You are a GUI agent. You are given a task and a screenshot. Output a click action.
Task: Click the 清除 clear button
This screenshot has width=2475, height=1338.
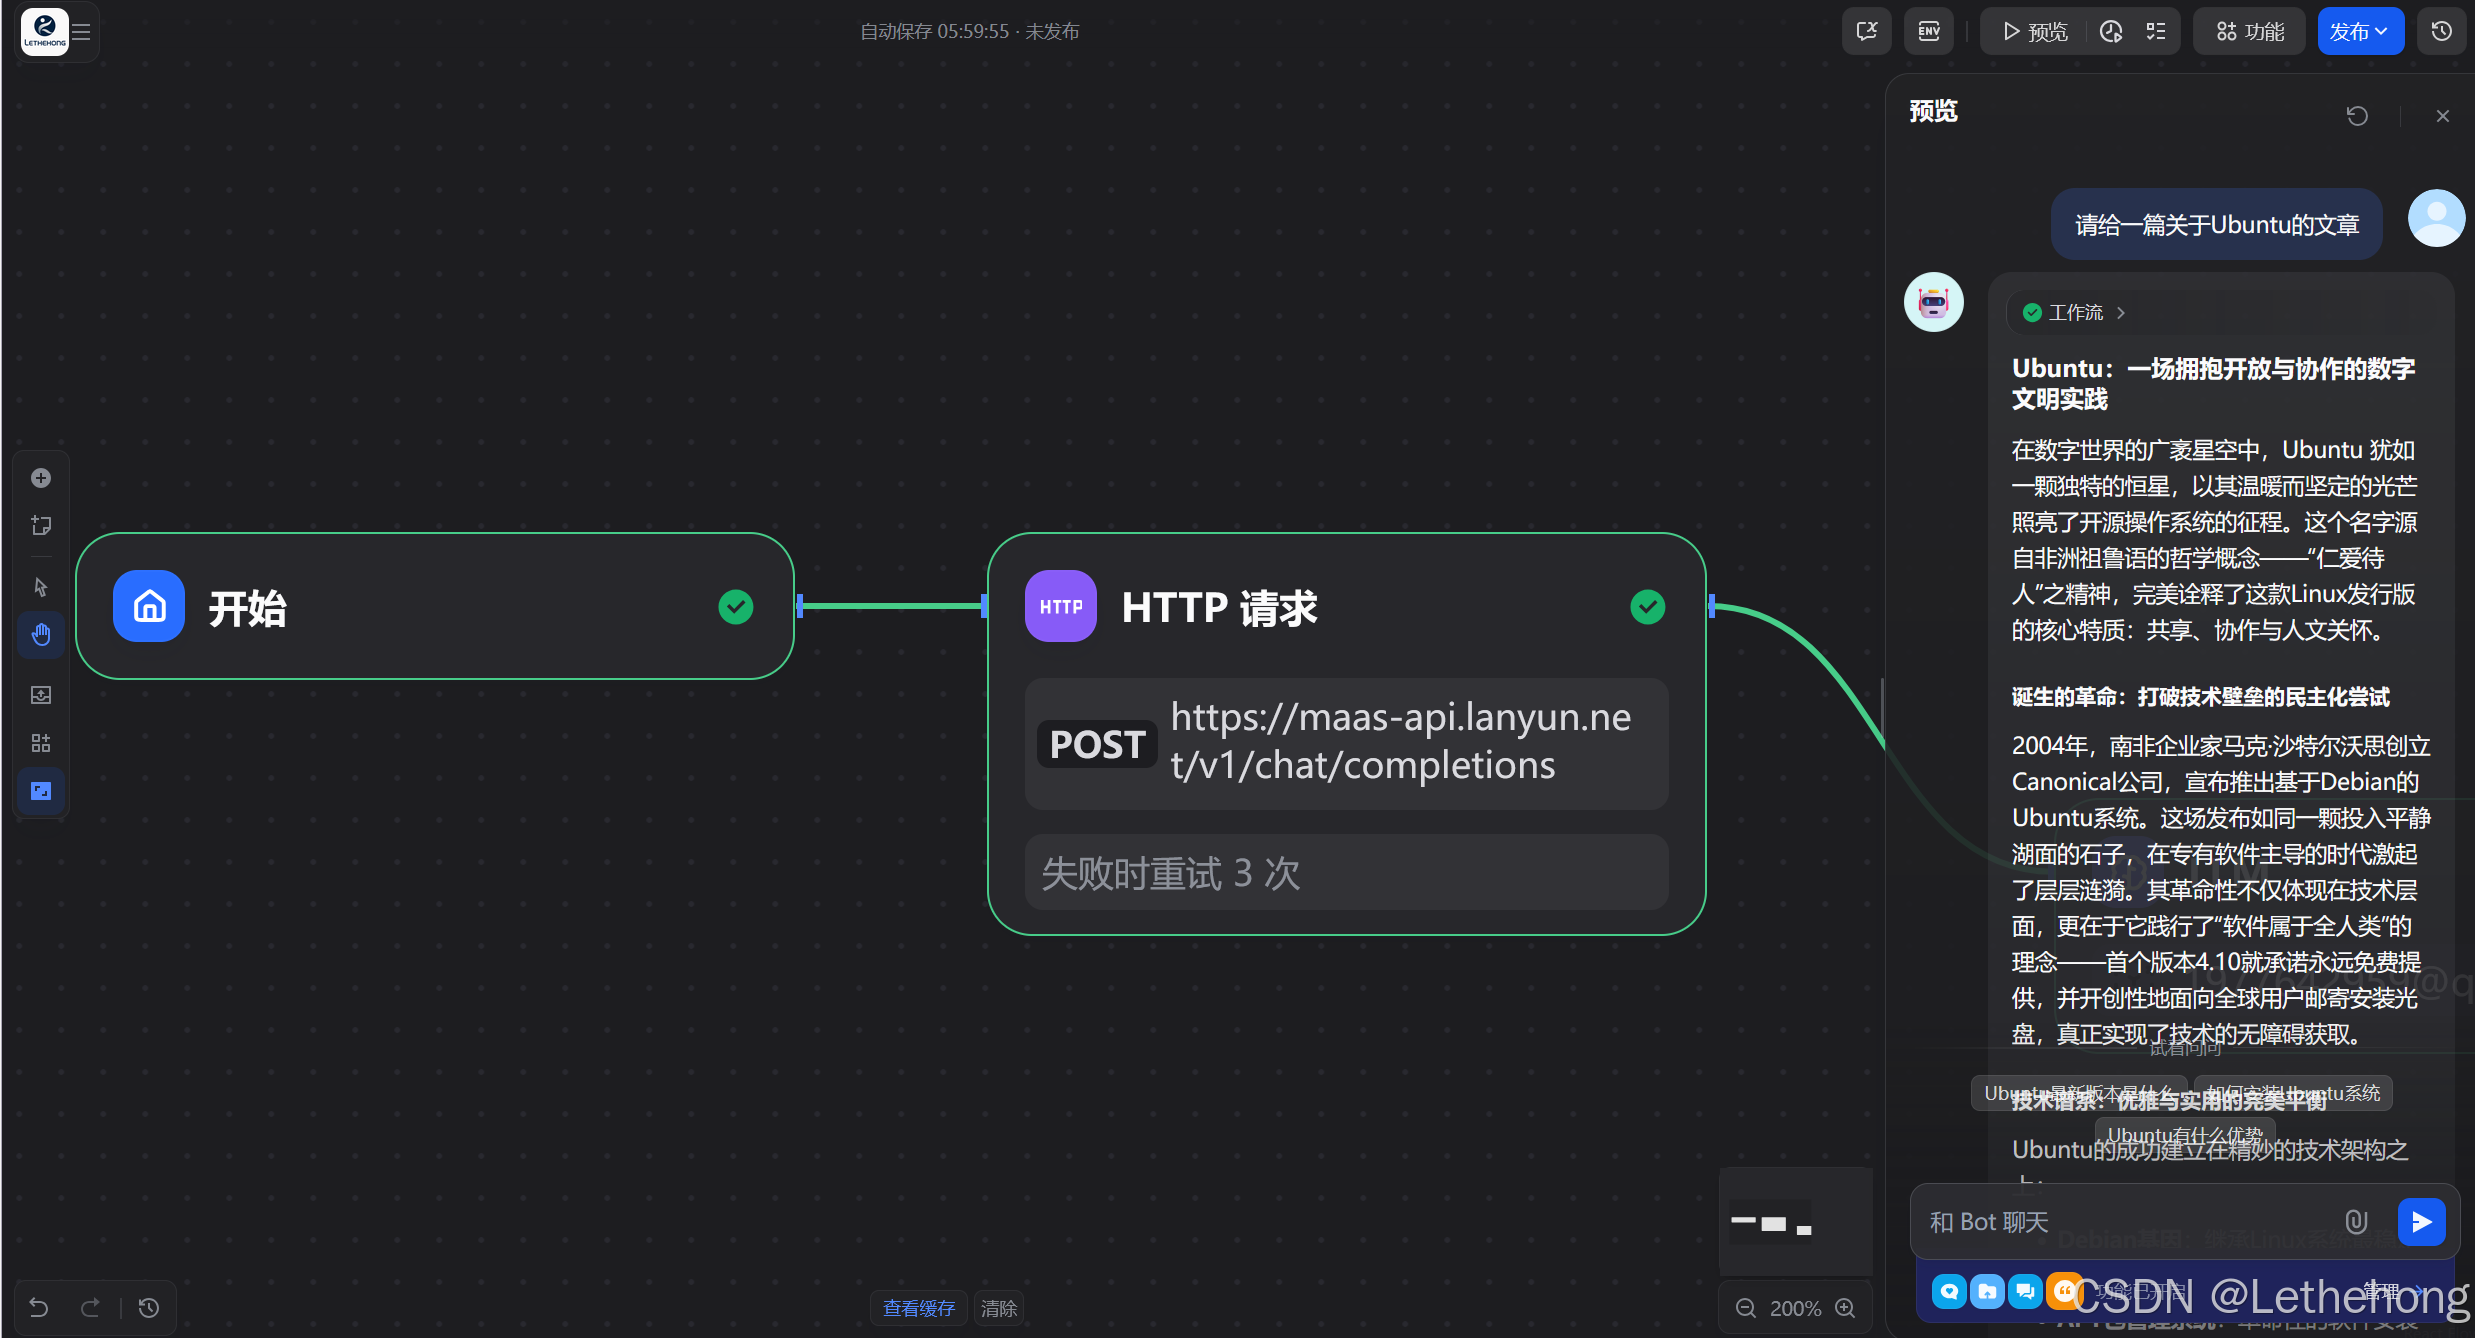tap(998, 1308)
